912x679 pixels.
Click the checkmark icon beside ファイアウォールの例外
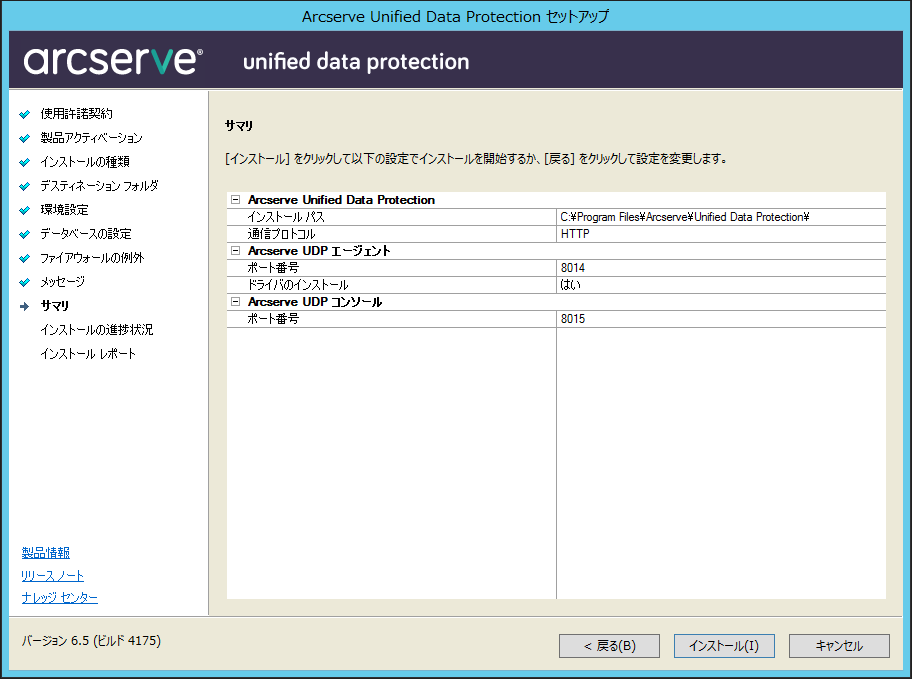[x=24, y=258]
